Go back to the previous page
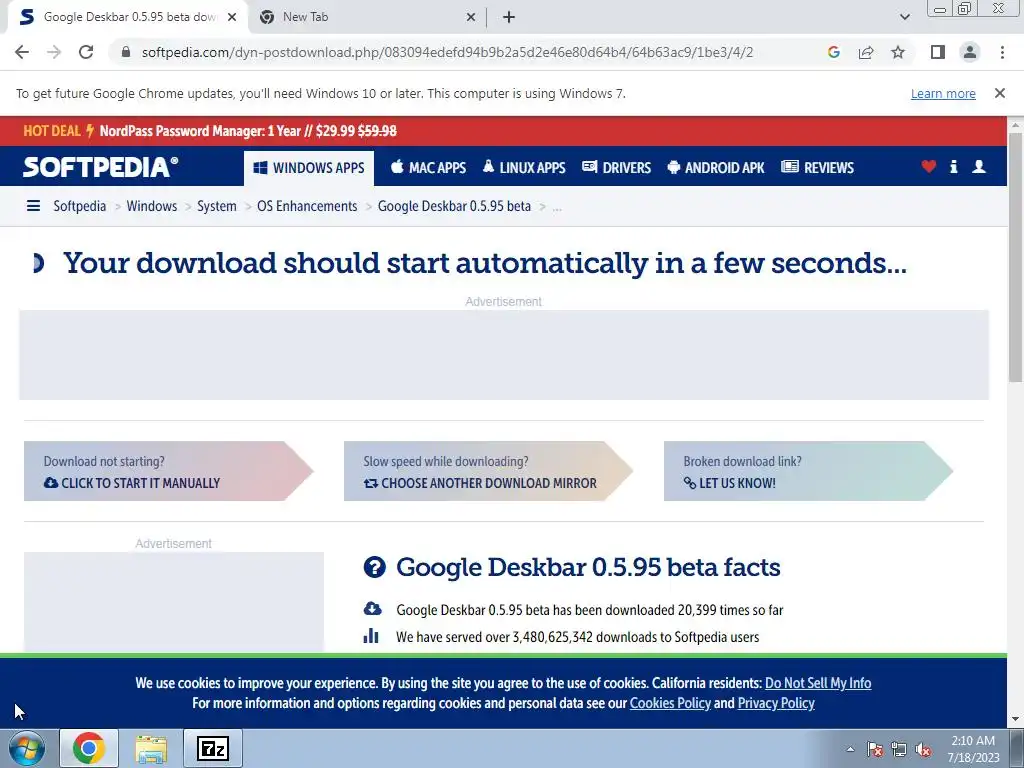This screenshot has height=768, width=1024. pyautogui.click(x=22, y=52)
